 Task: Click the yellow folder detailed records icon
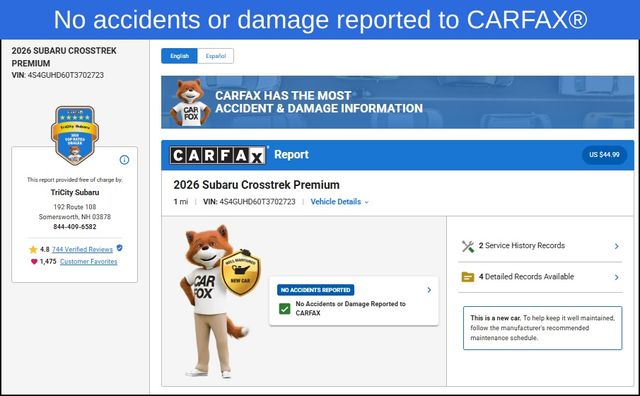(x=468, y=277)
